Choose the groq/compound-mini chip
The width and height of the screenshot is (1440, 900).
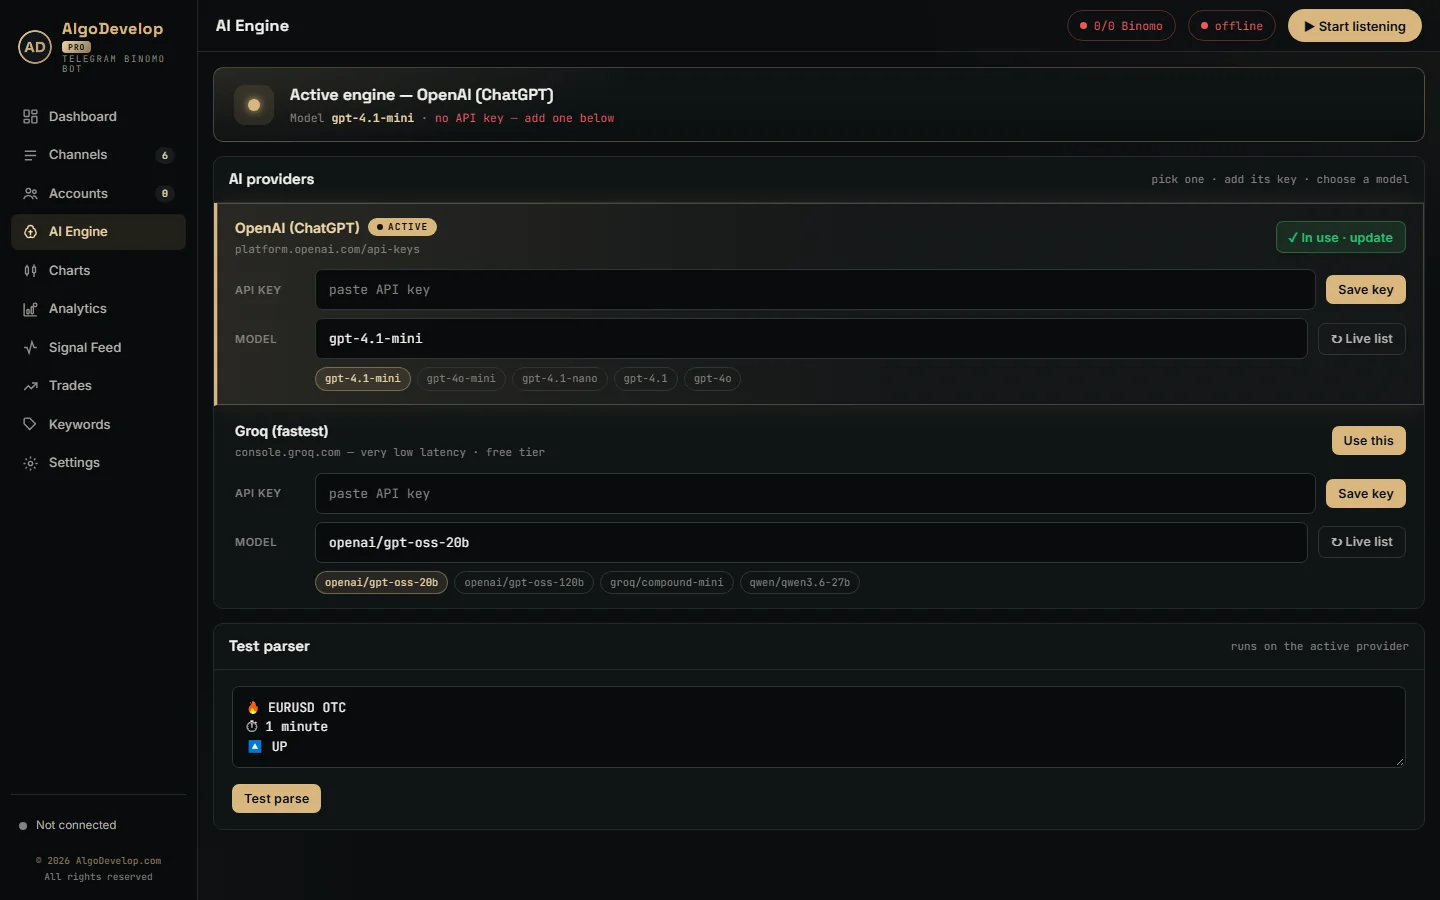[x=667, y=583]
